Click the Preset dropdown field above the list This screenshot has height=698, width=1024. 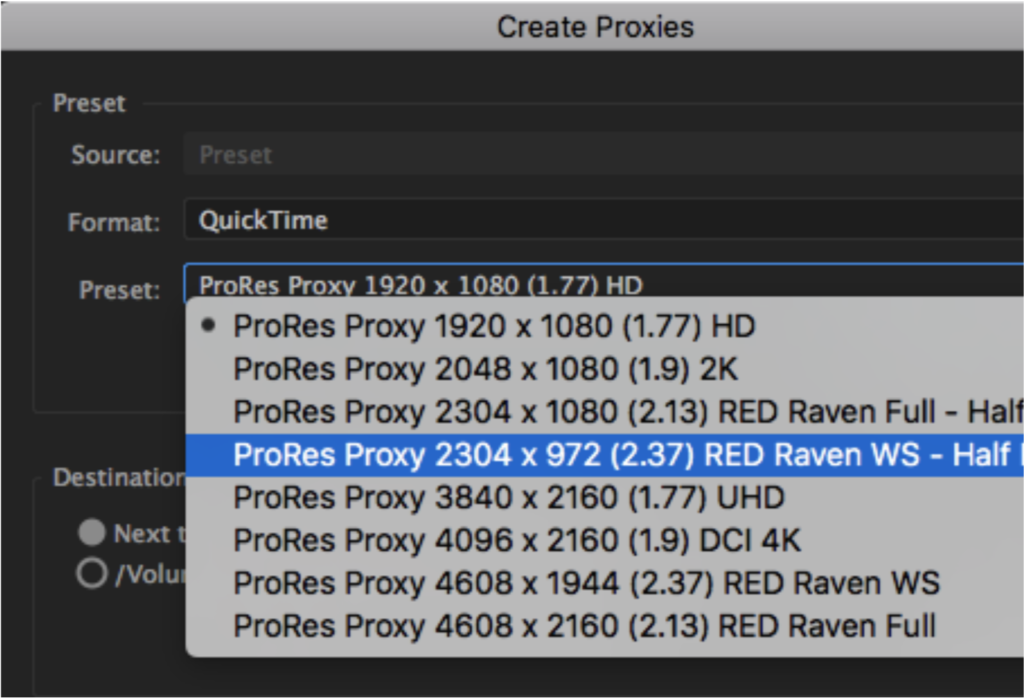coord(604,281)
